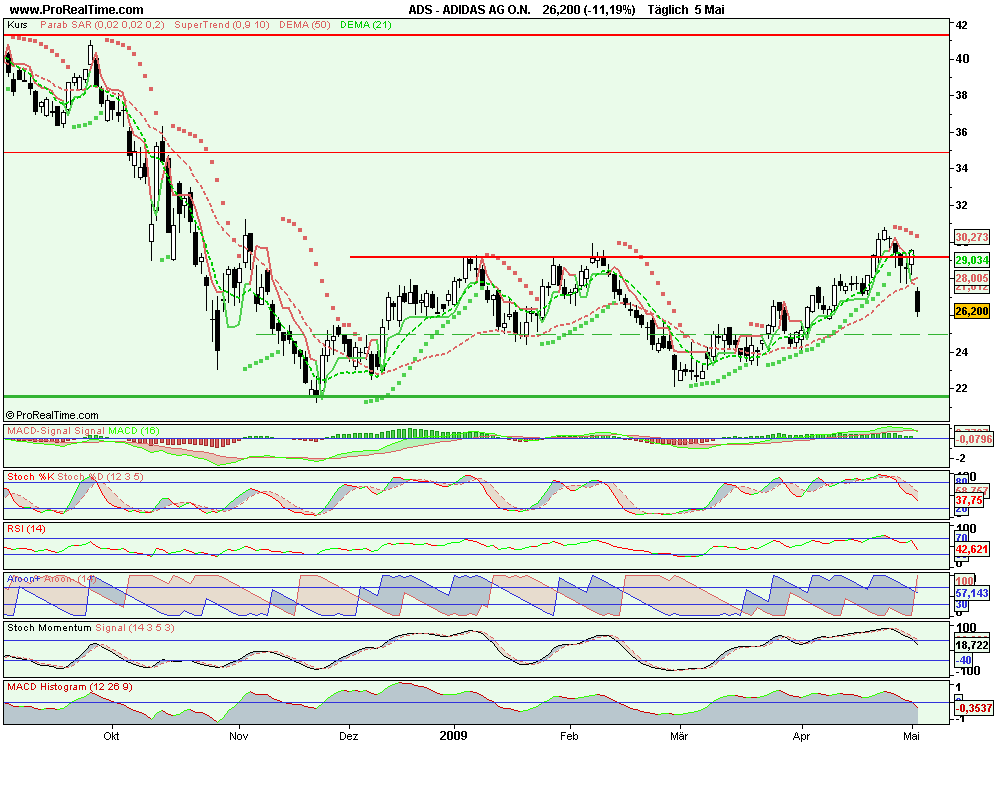Click the 42,621 RSI value tag

point(972,549)
